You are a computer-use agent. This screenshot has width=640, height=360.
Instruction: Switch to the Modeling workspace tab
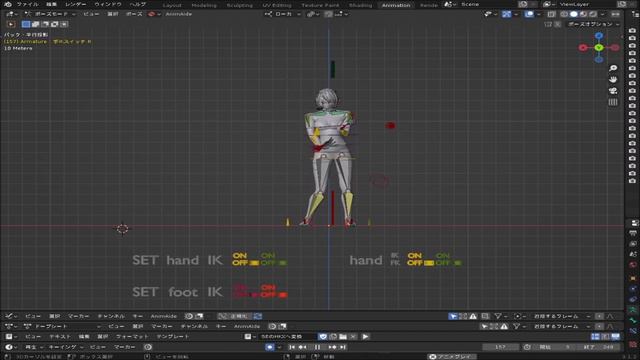(204, 5)
